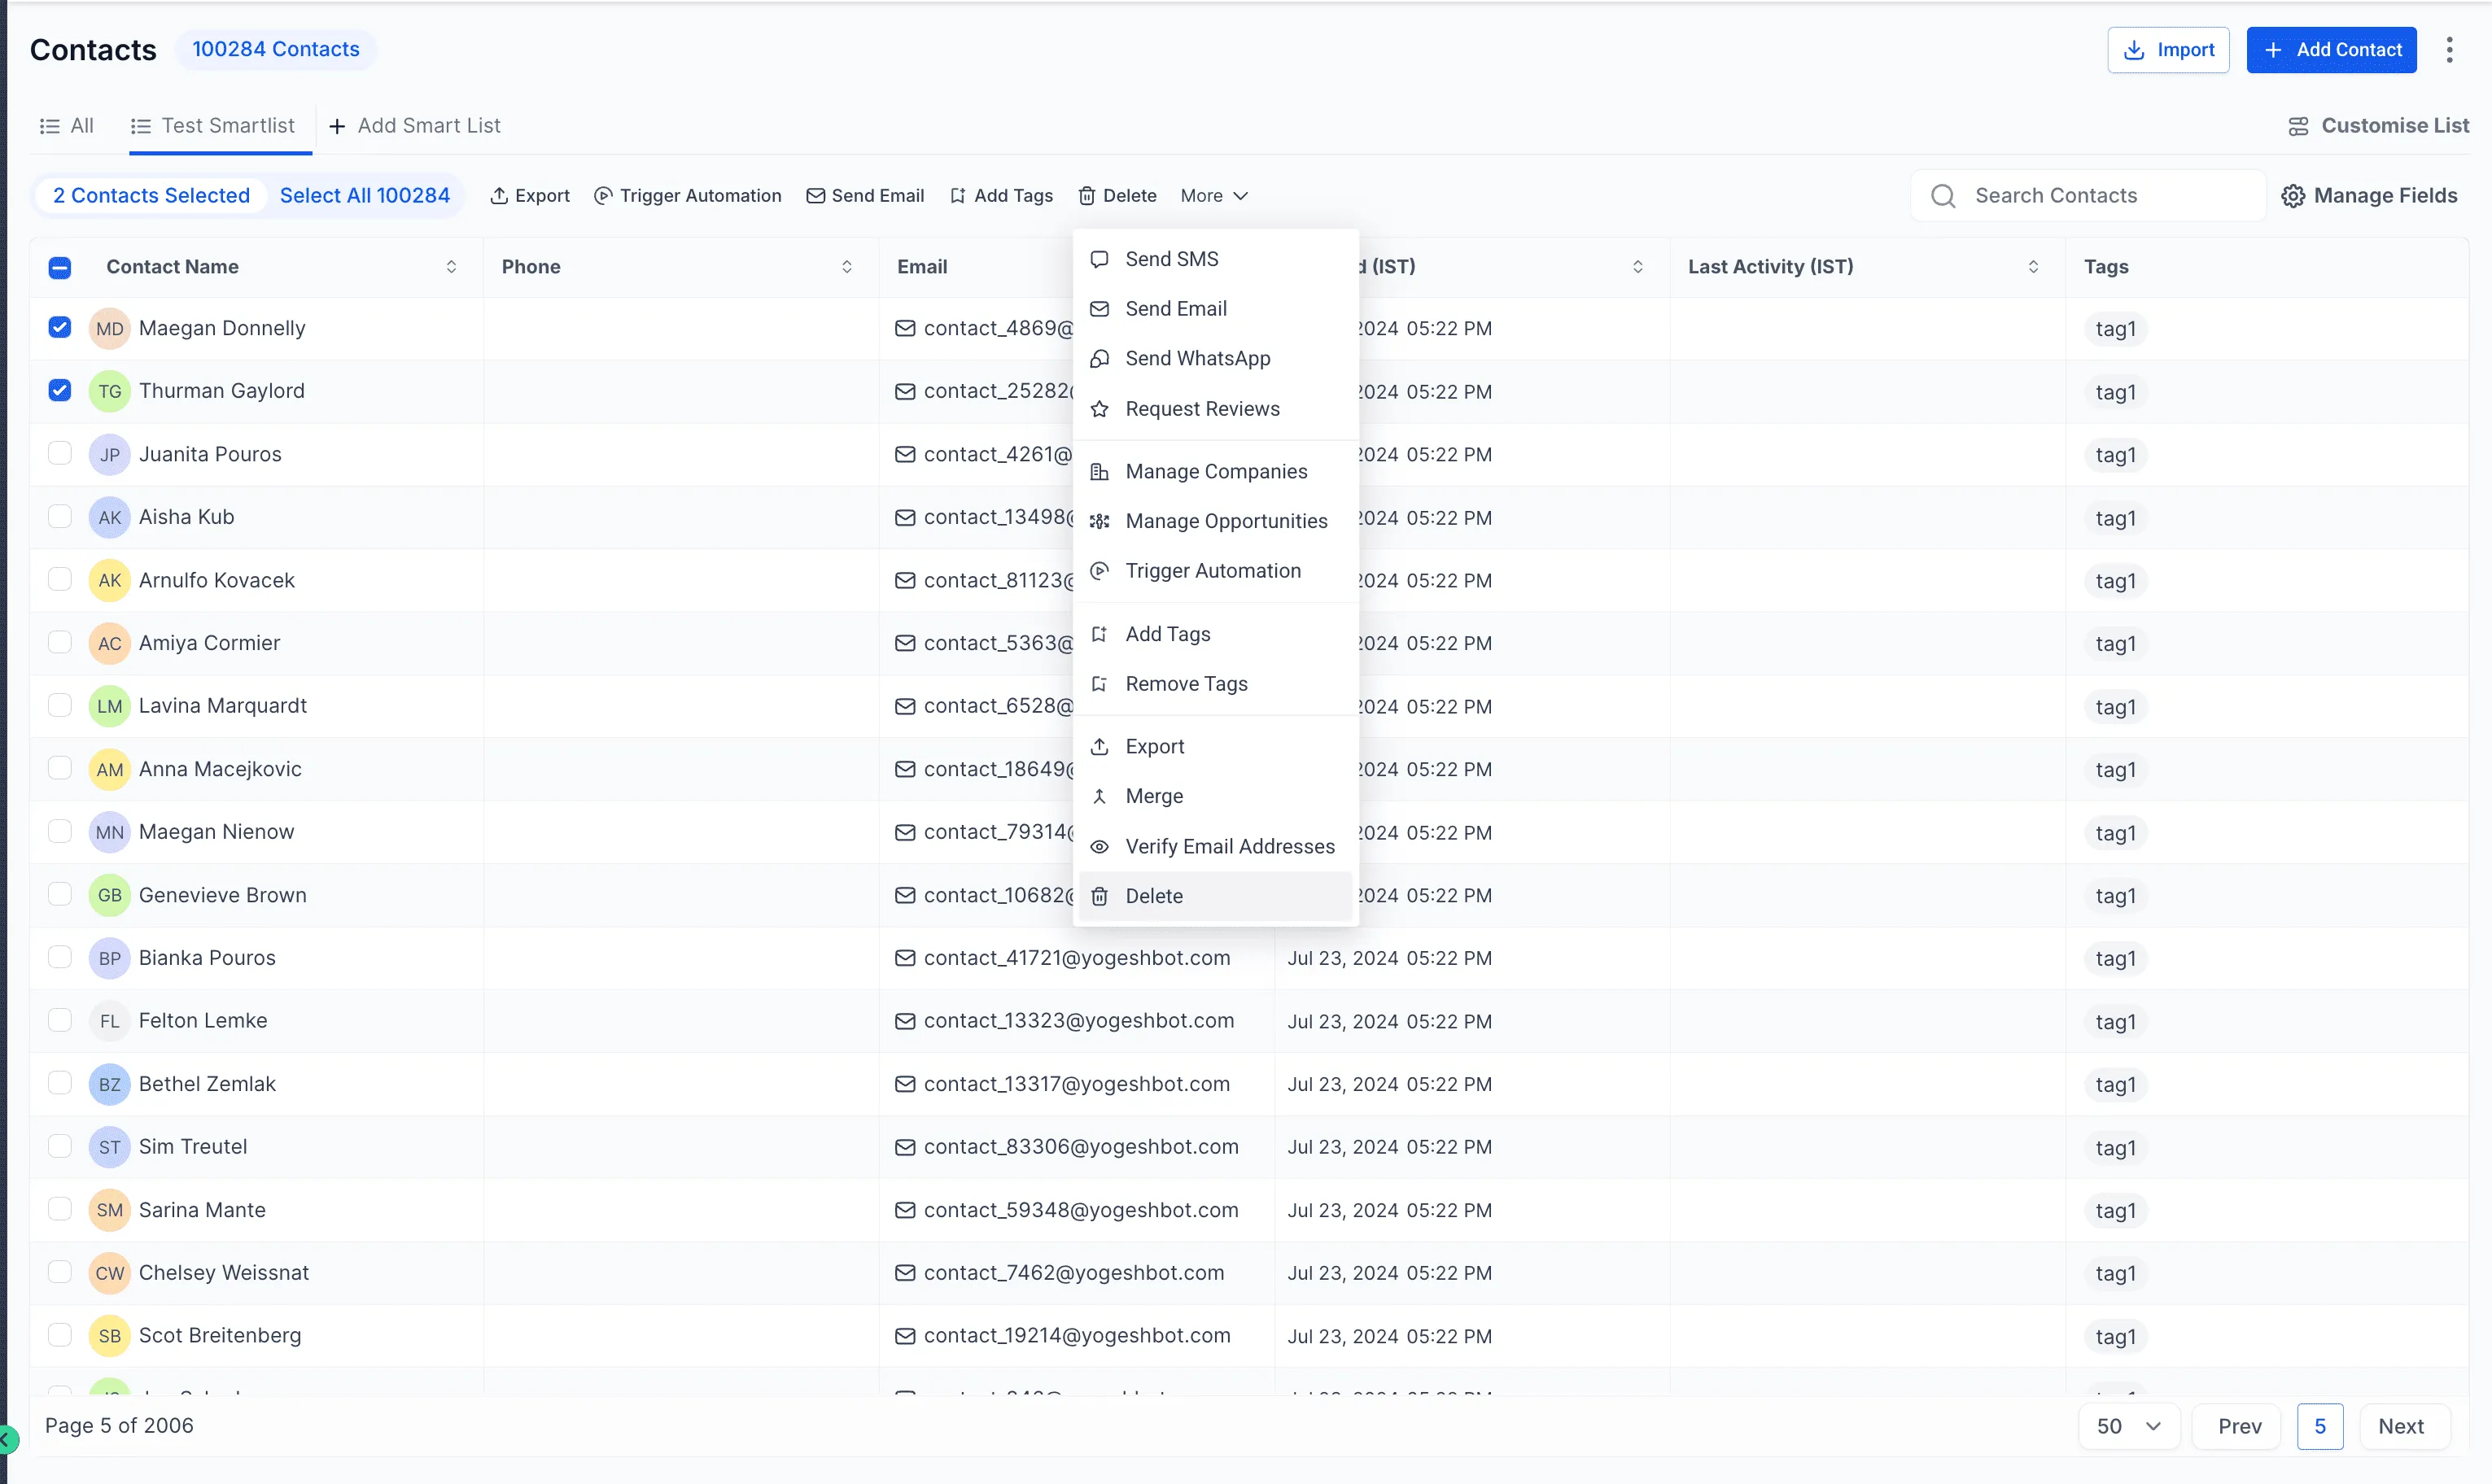Open the Search Contacts magnifier icon

point(1943,195)
